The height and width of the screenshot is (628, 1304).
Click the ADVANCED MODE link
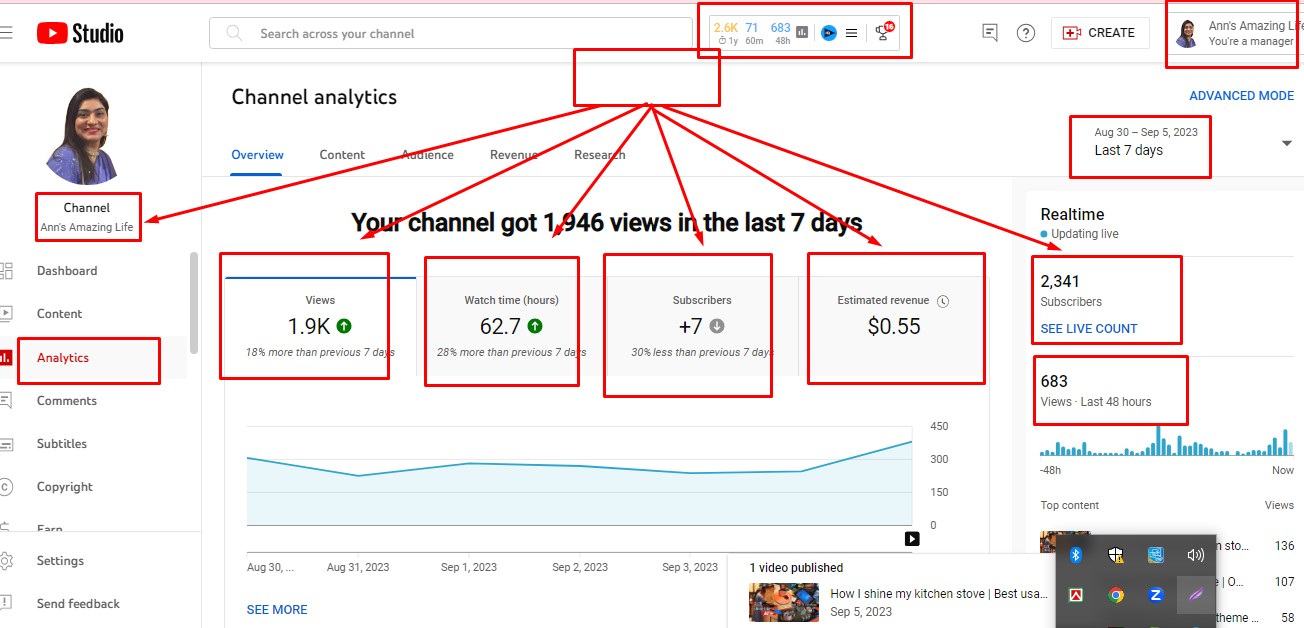pos(1241,96)
